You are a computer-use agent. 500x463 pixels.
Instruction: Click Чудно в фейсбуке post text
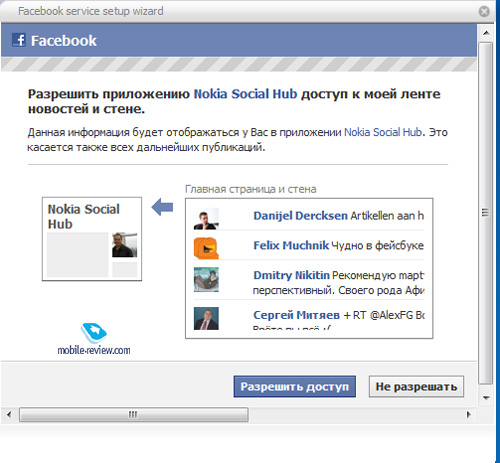point(378,246)
